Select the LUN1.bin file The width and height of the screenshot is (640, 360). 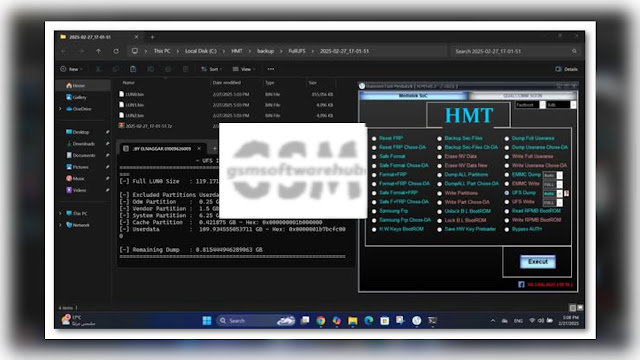[131, 105]
